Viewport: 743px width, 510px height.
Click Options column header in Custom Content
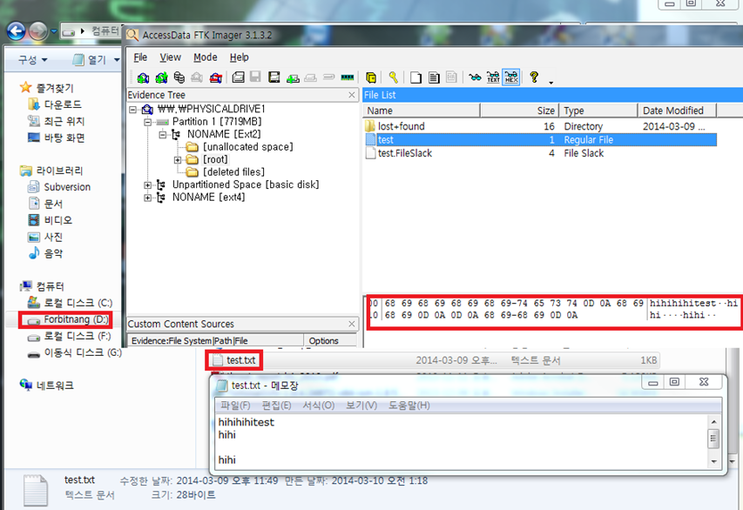coord(330,341)
